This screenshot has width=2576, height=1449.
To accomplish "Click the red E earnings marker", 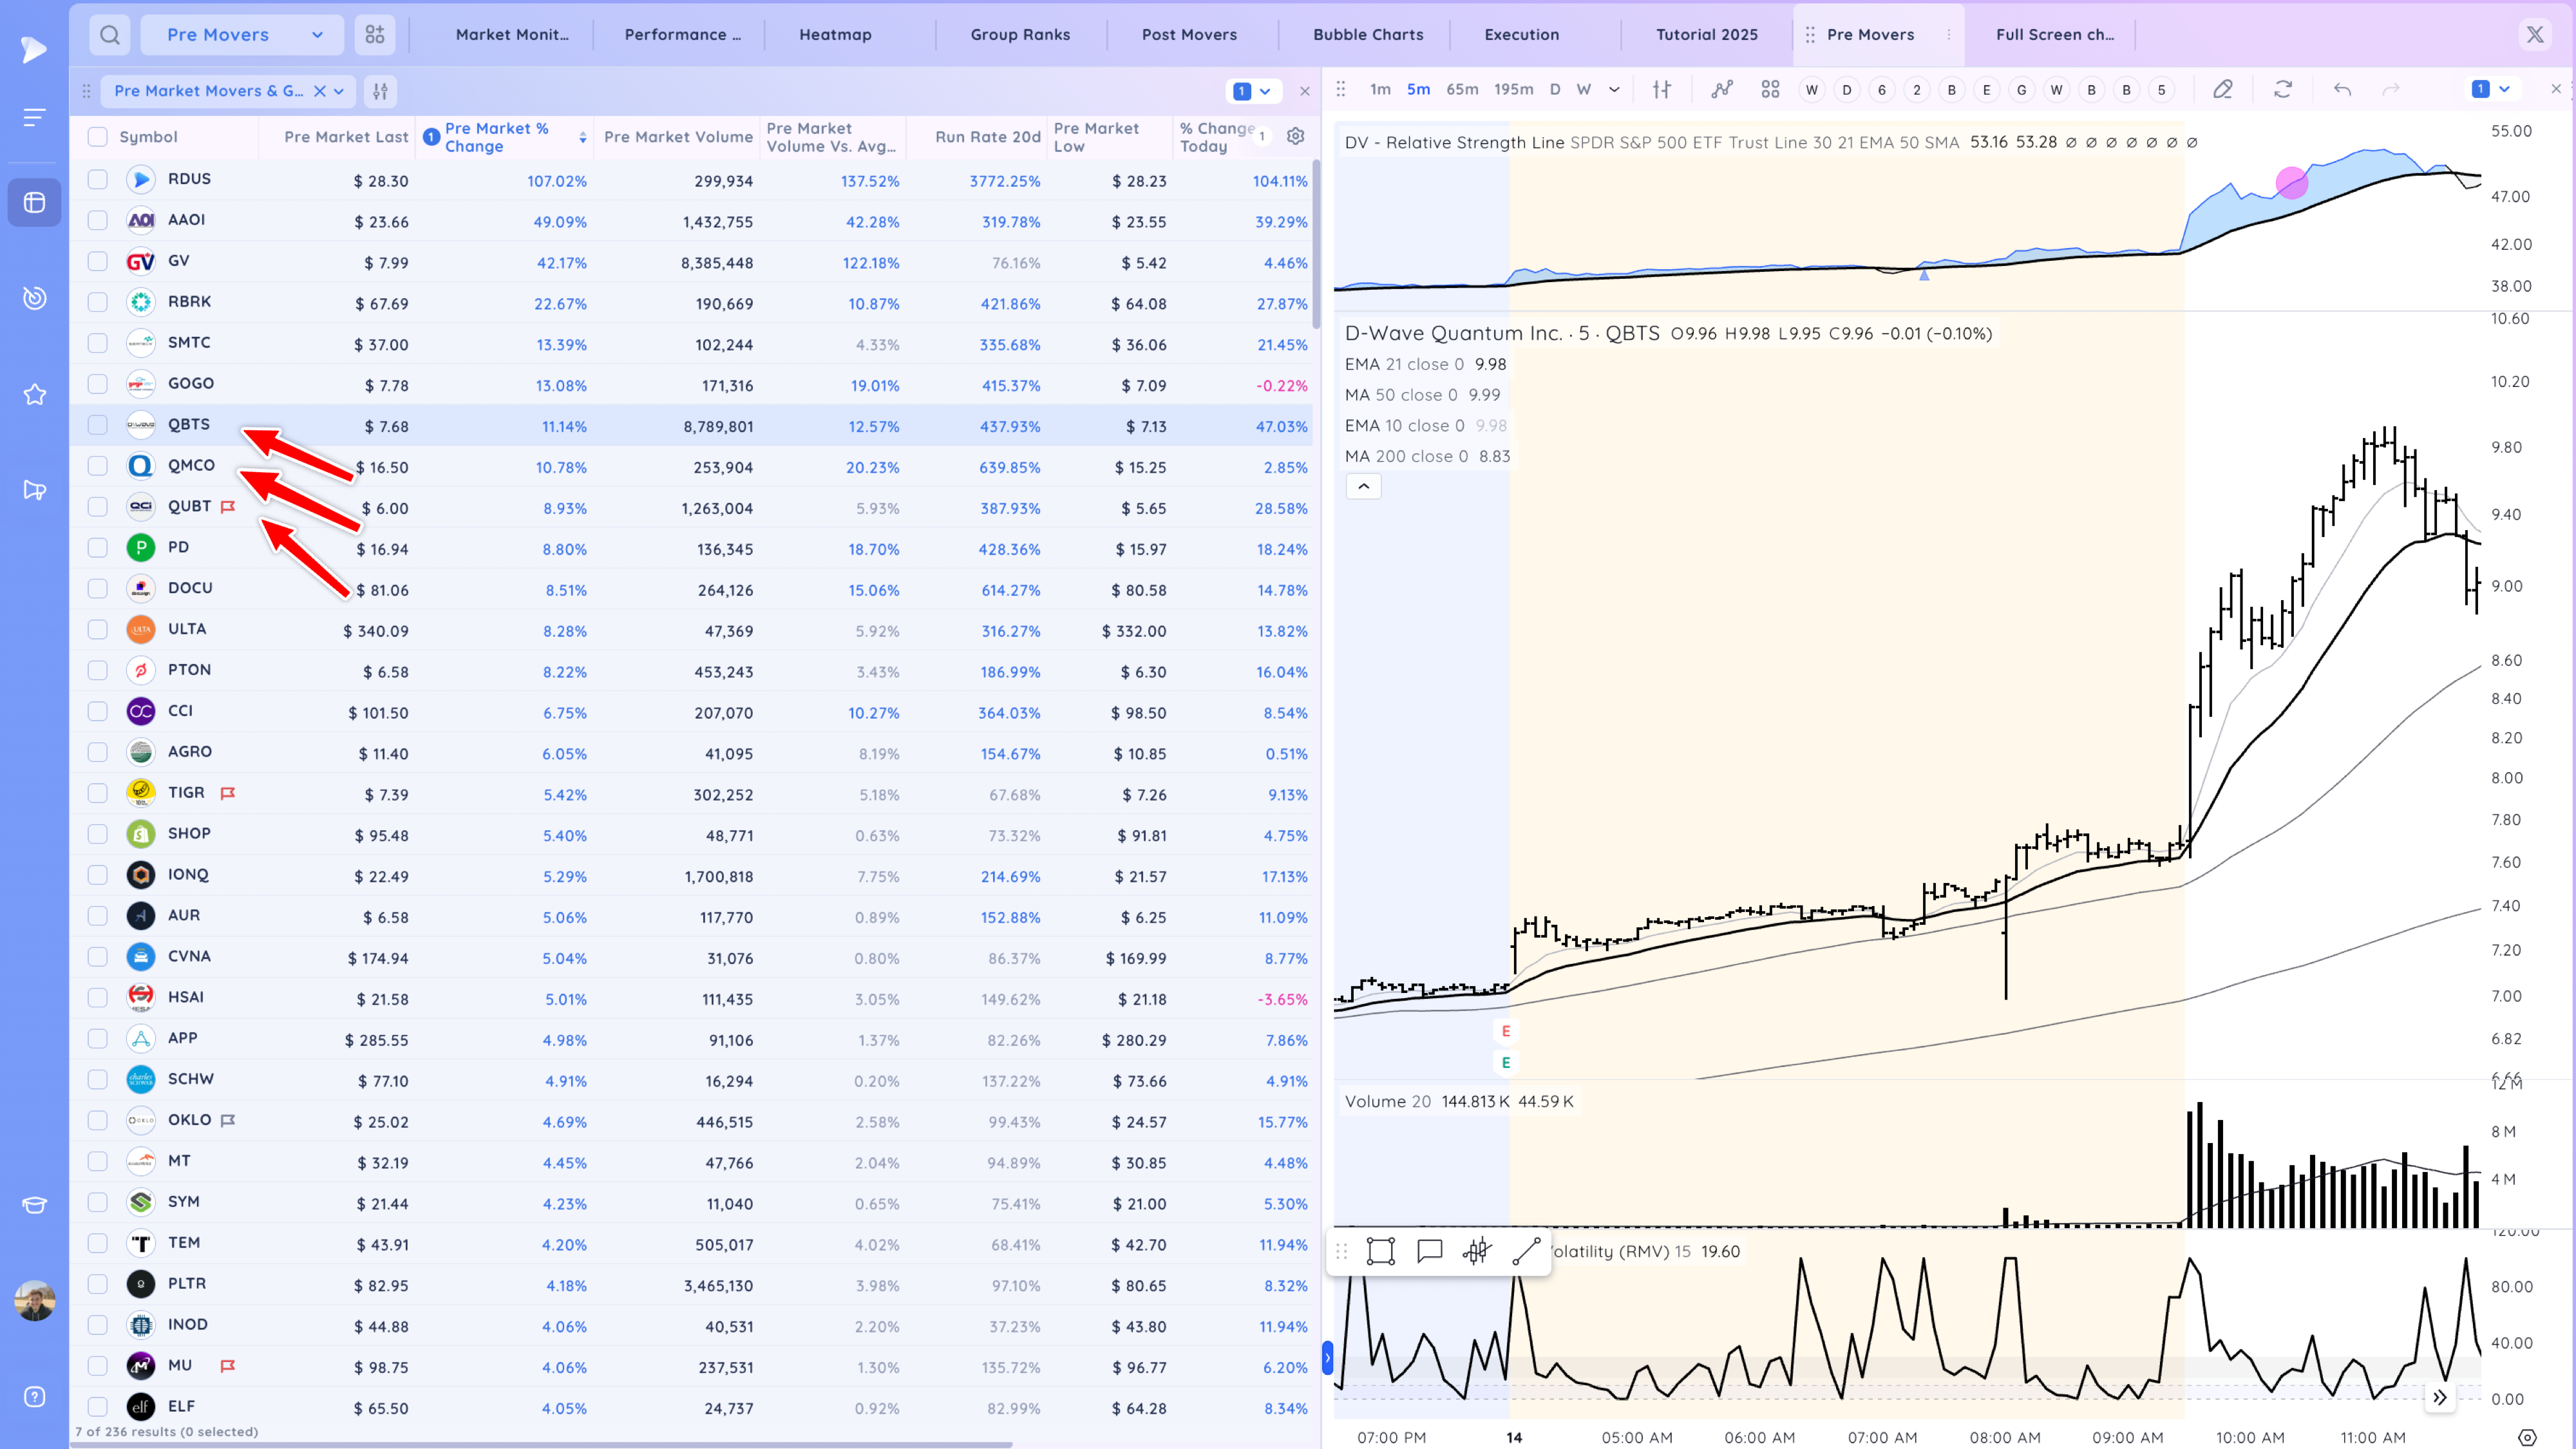I will pyautogui.click(x=1506, y=1031).
